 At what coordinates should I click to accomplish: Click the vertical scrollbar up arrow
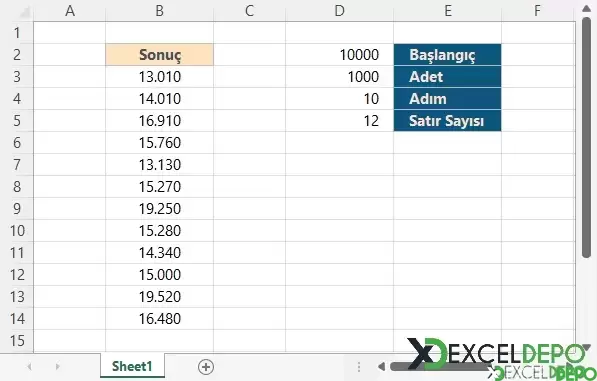tap(586, 8)
